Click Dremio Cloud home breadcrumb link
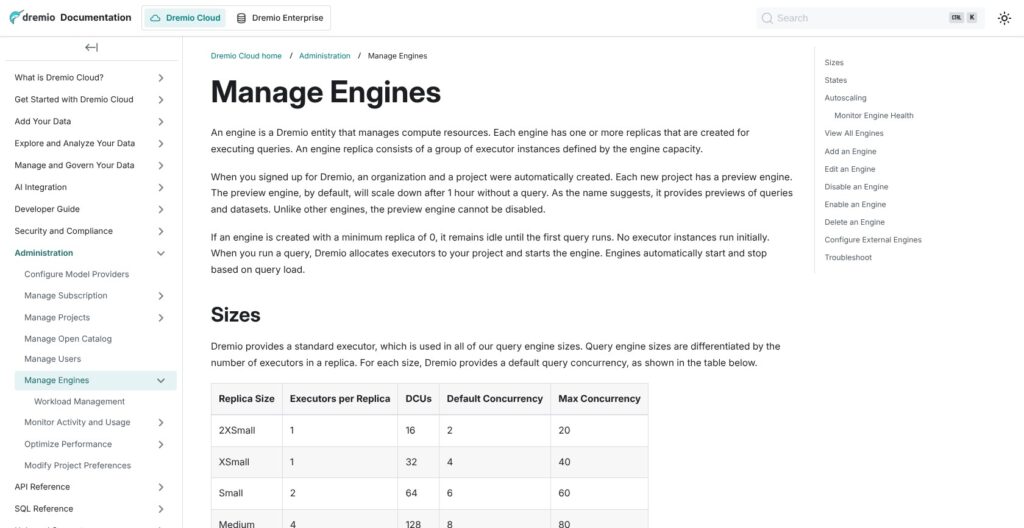Screen dimensions: 1024x528 (246, 56)
